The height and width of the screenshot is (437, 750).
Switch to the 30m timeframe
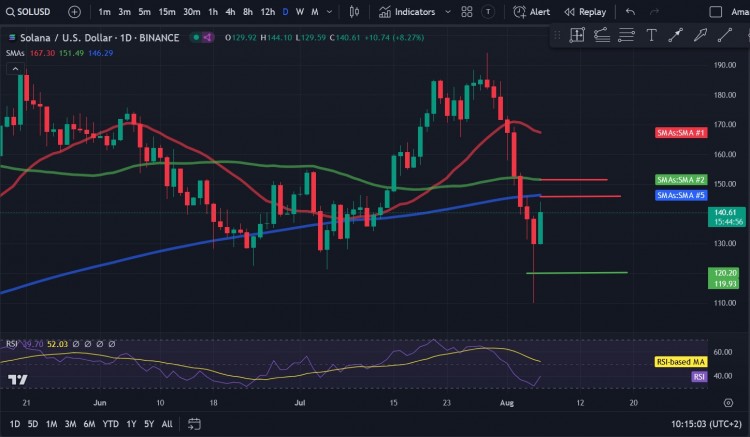192,12
